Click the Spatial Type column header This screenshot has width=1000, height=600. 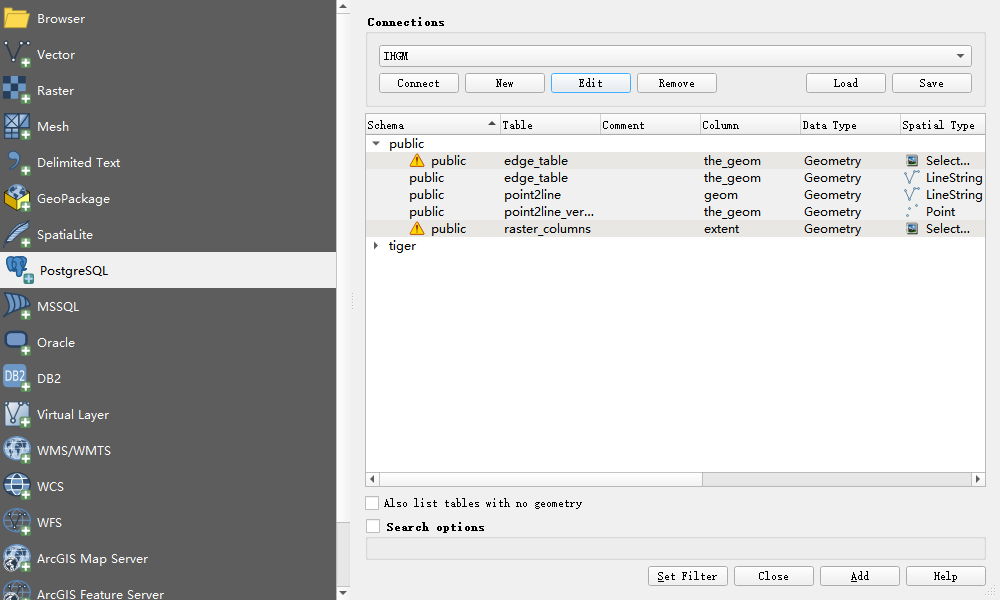tap(943, 125)
